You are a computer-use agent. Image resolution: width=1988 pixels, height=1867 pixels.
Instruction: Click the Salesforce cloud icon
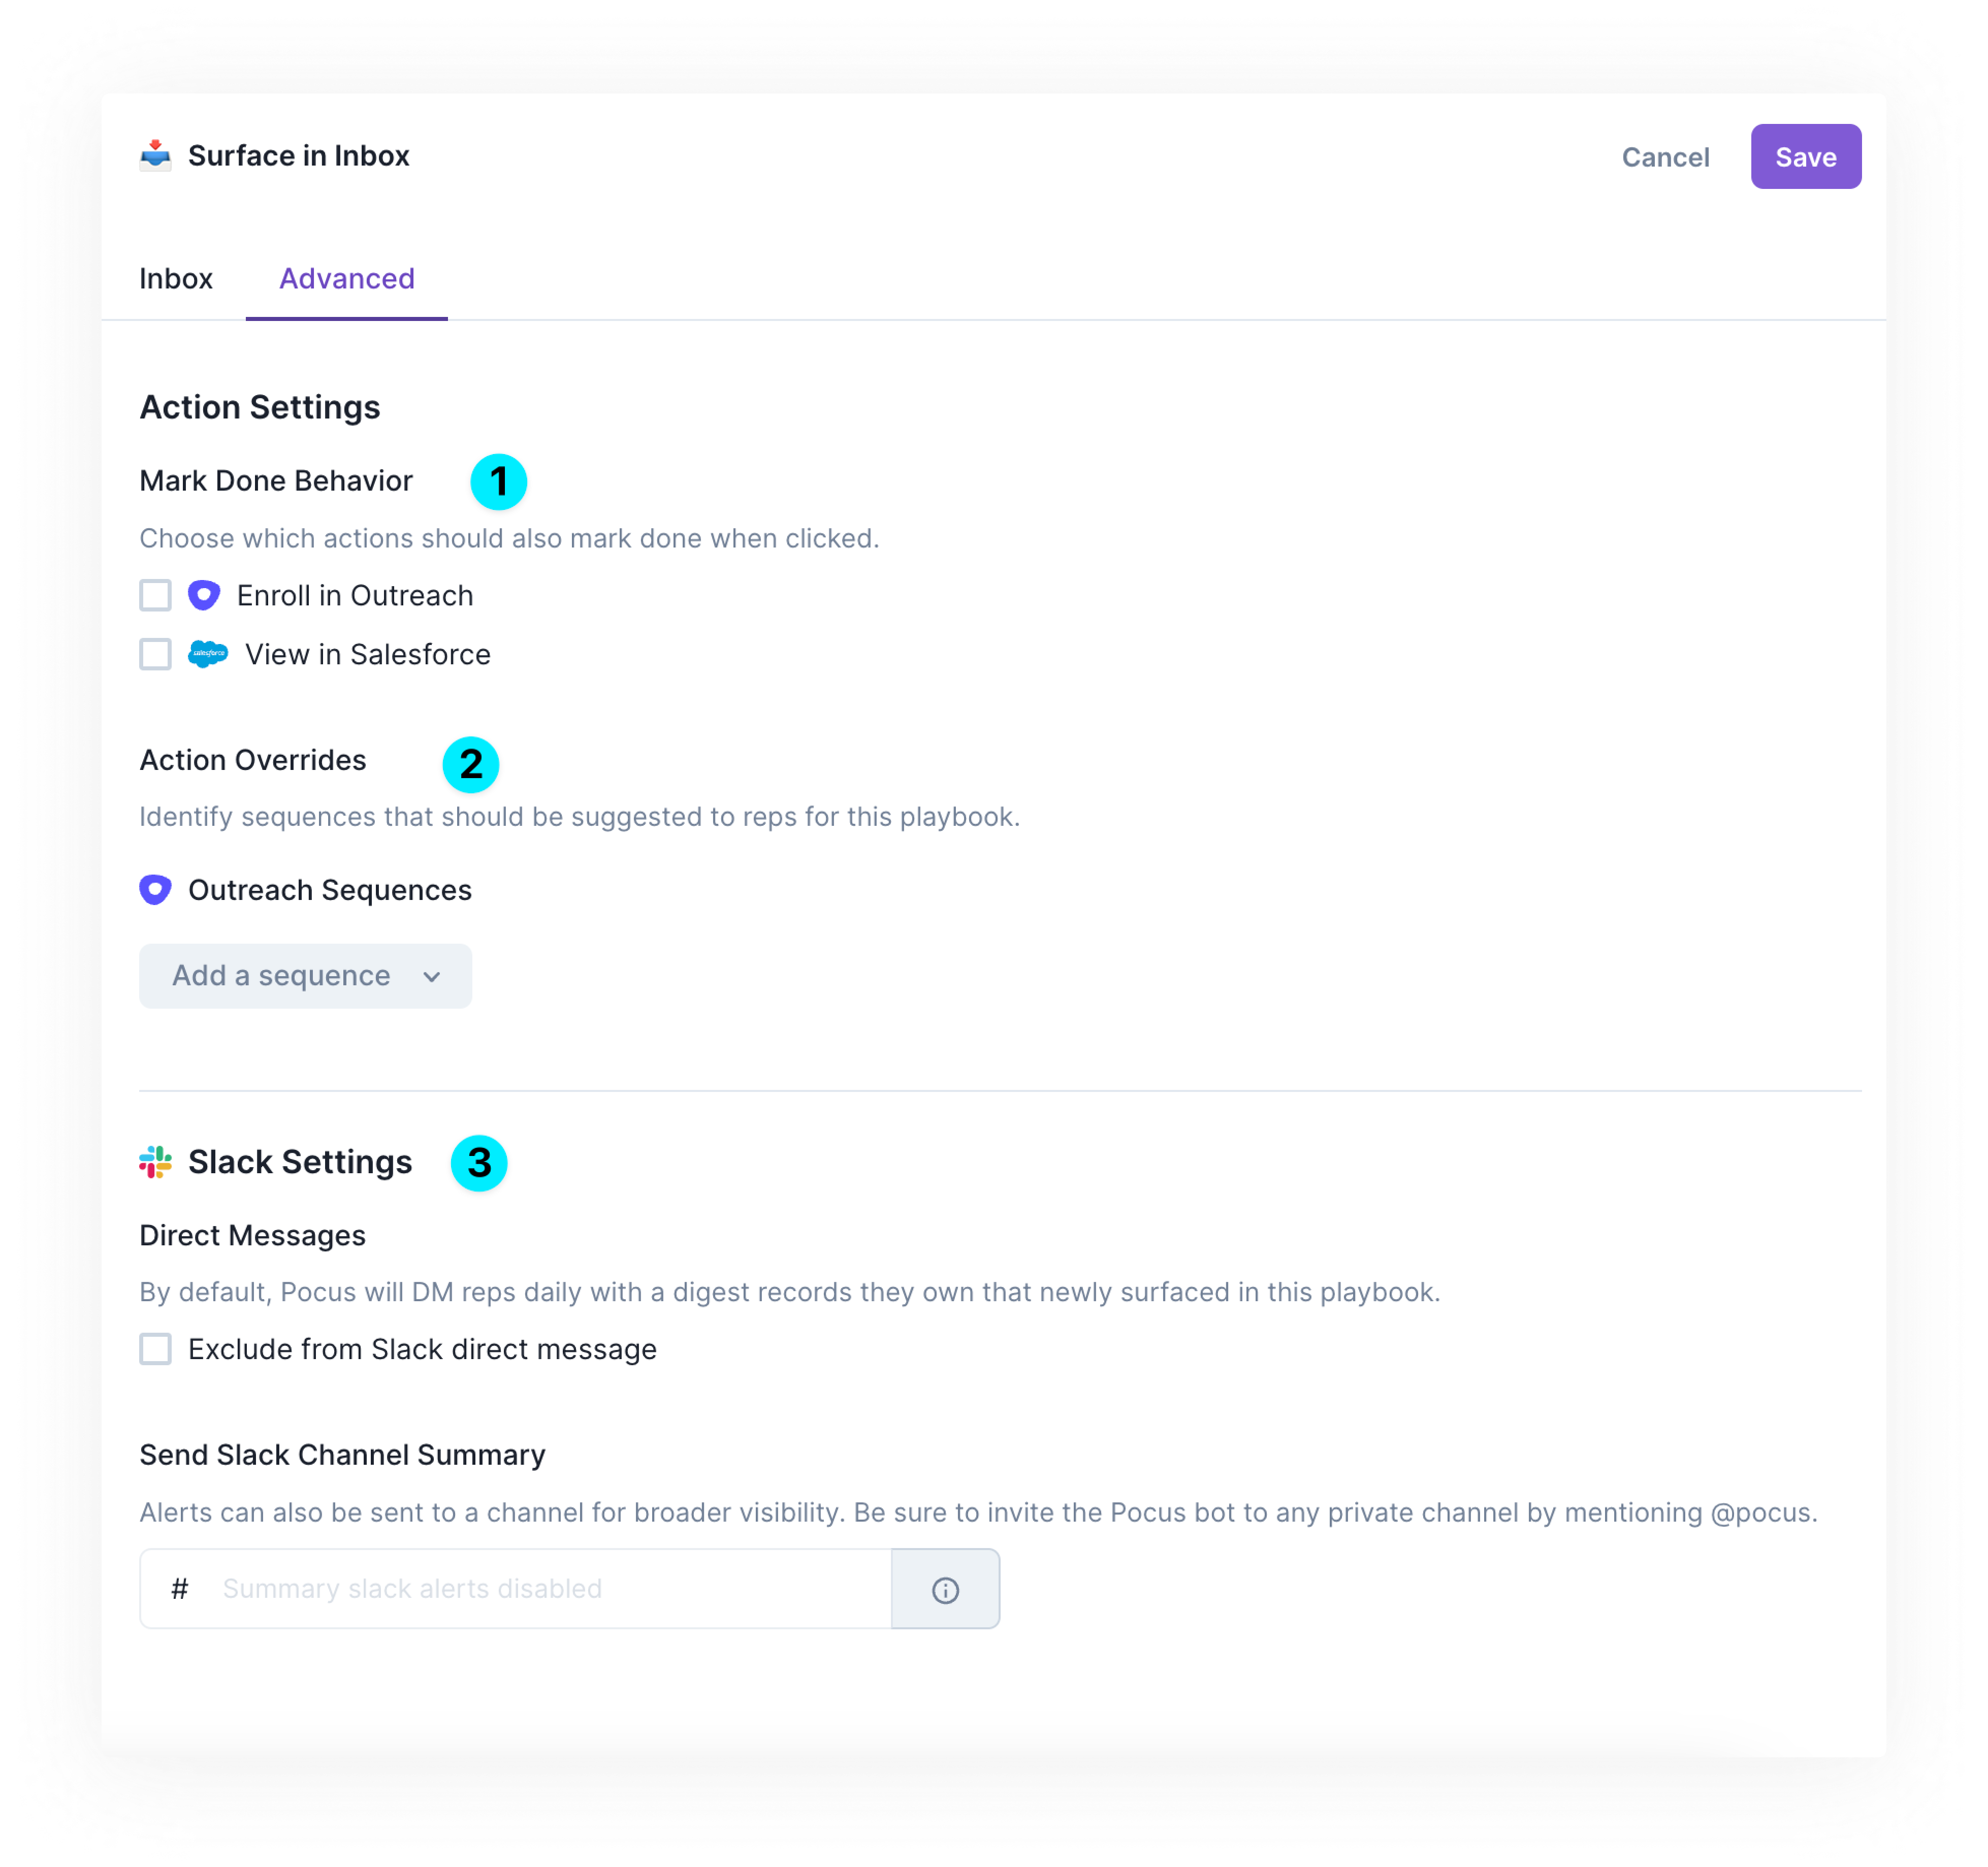(208, 654)
